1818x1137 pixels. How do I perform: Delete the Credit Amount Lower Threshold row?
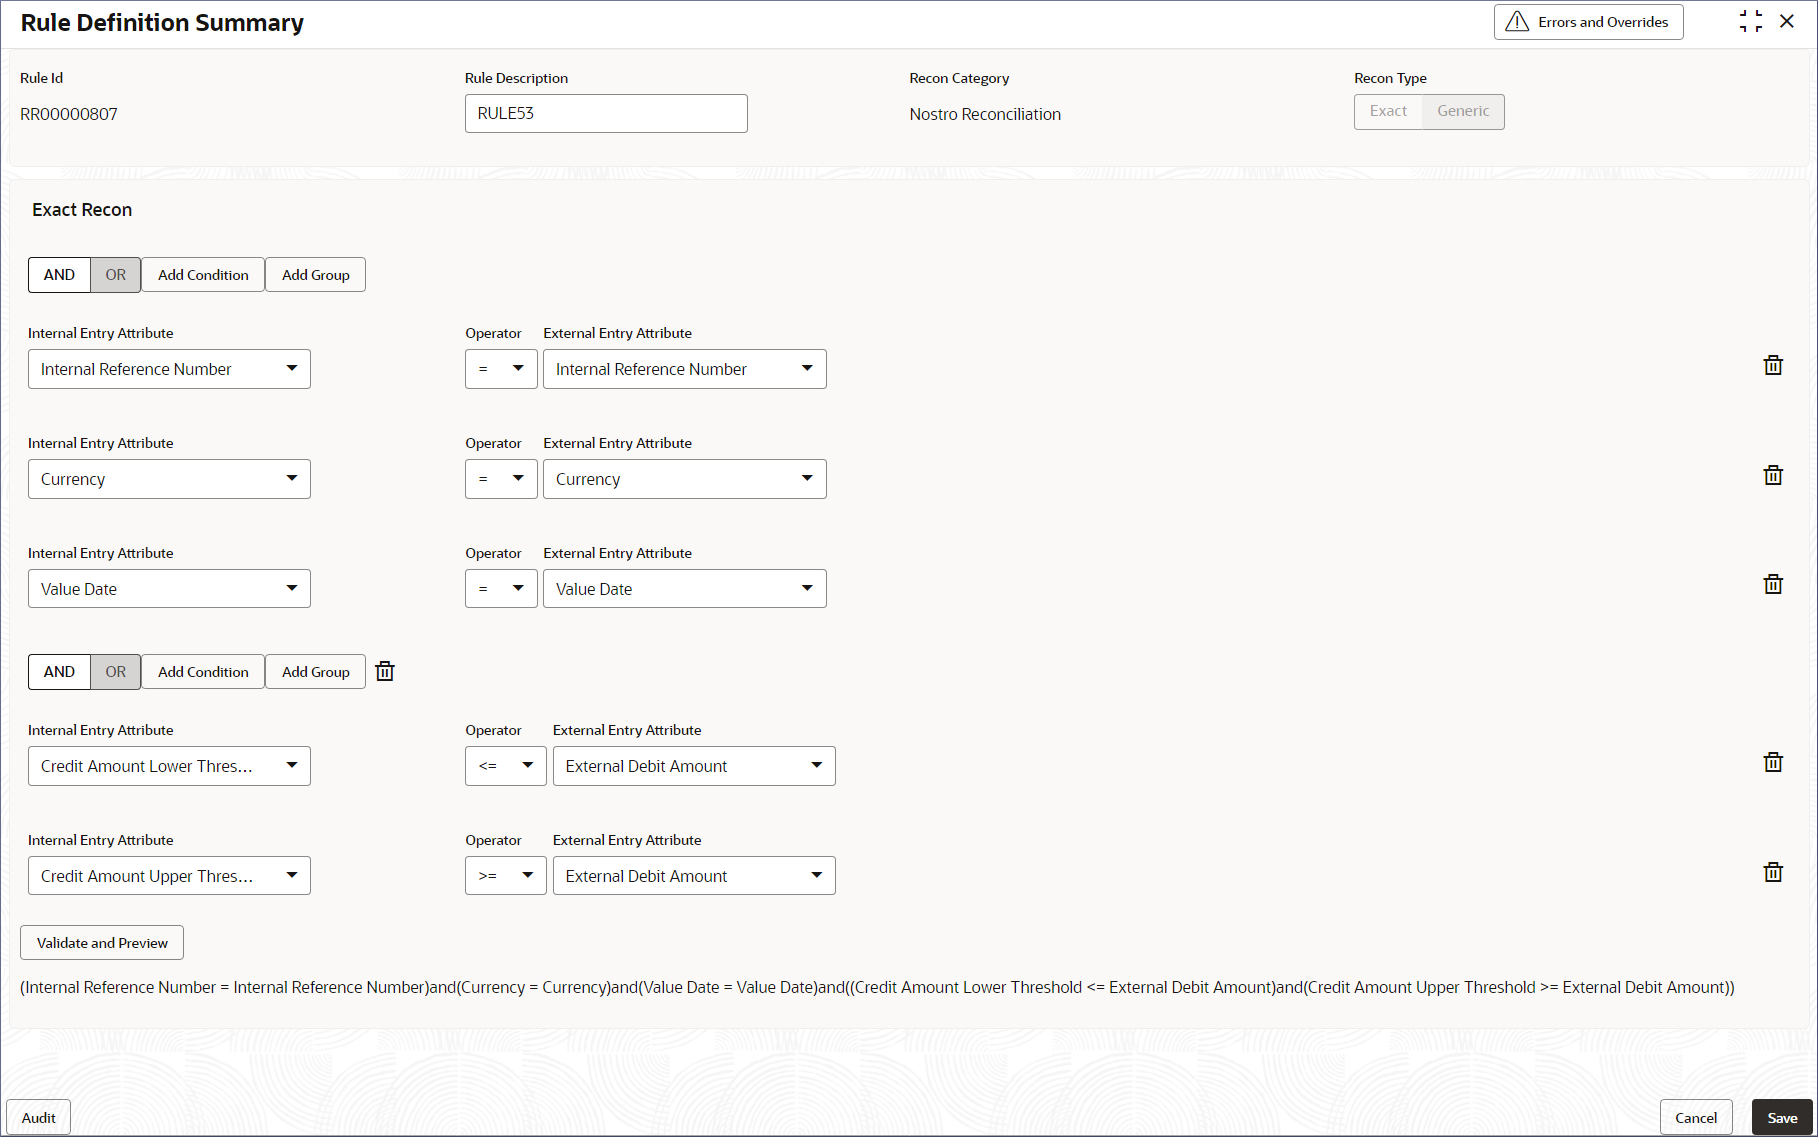point(1773,762)
